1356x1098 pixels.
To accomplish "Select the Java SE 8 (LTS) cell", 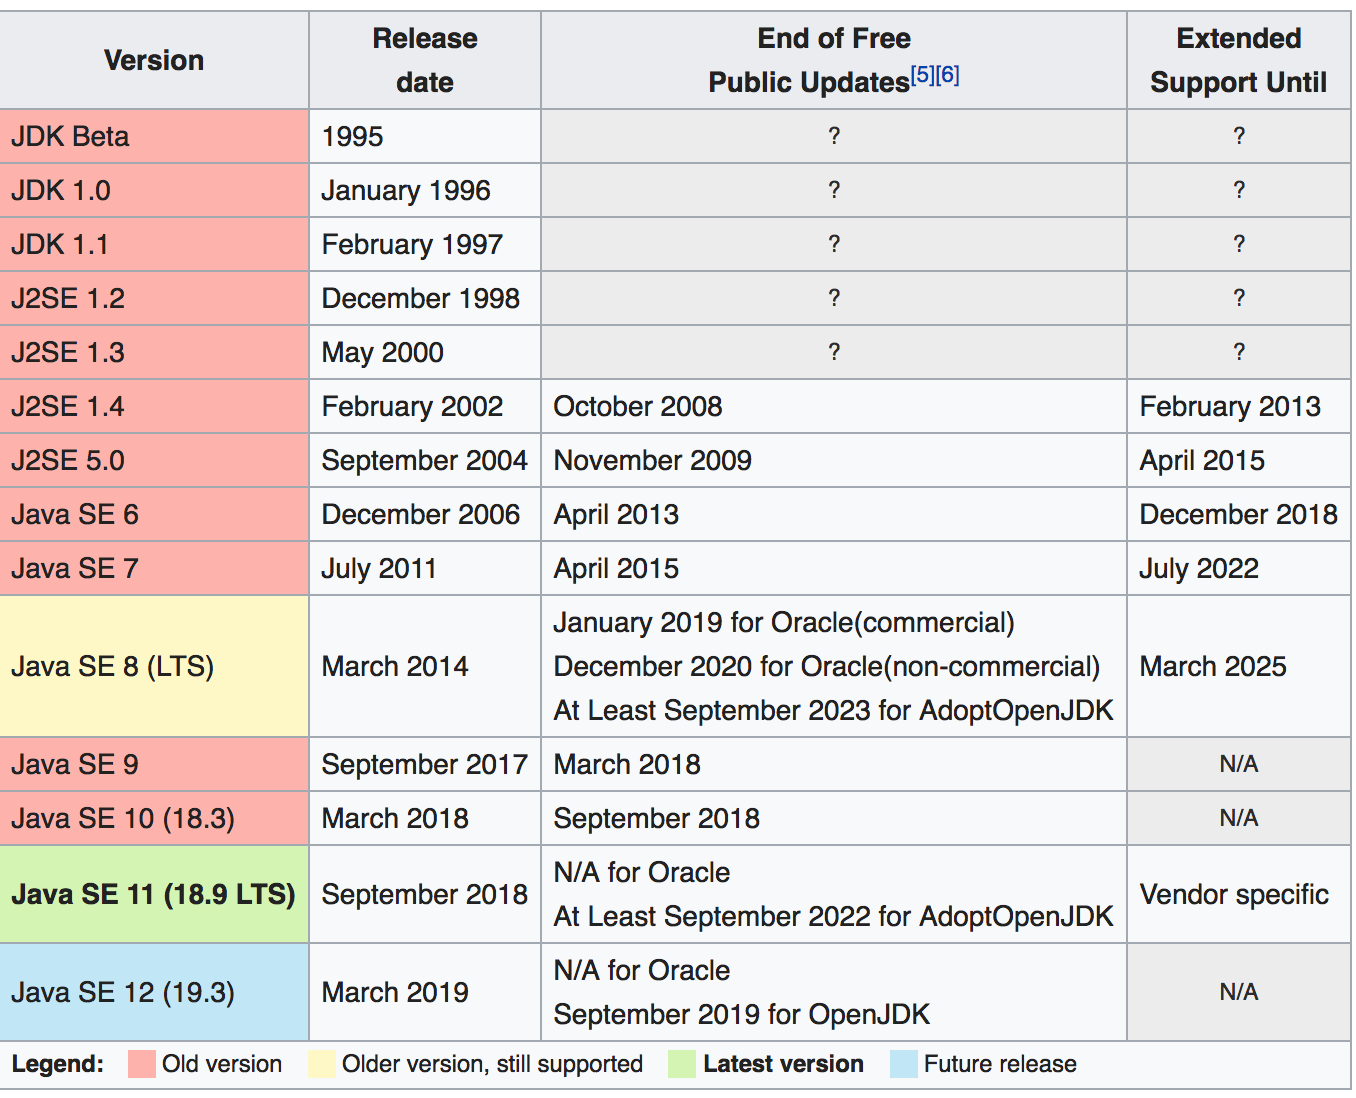I will [154, 666].
